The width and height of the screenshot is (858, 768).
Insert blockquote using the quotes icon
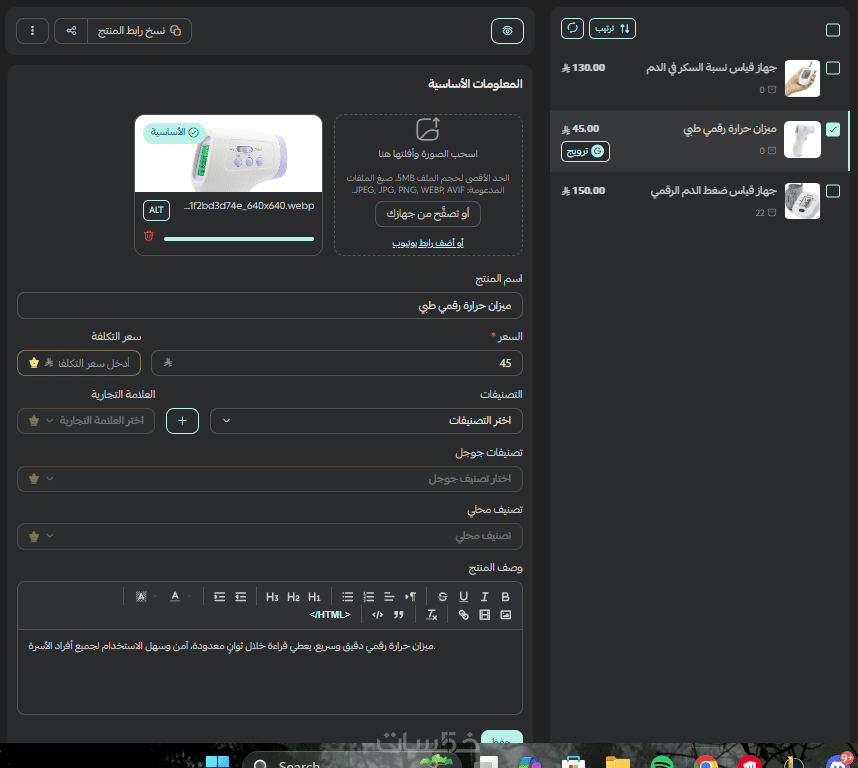tap(398, 615)
